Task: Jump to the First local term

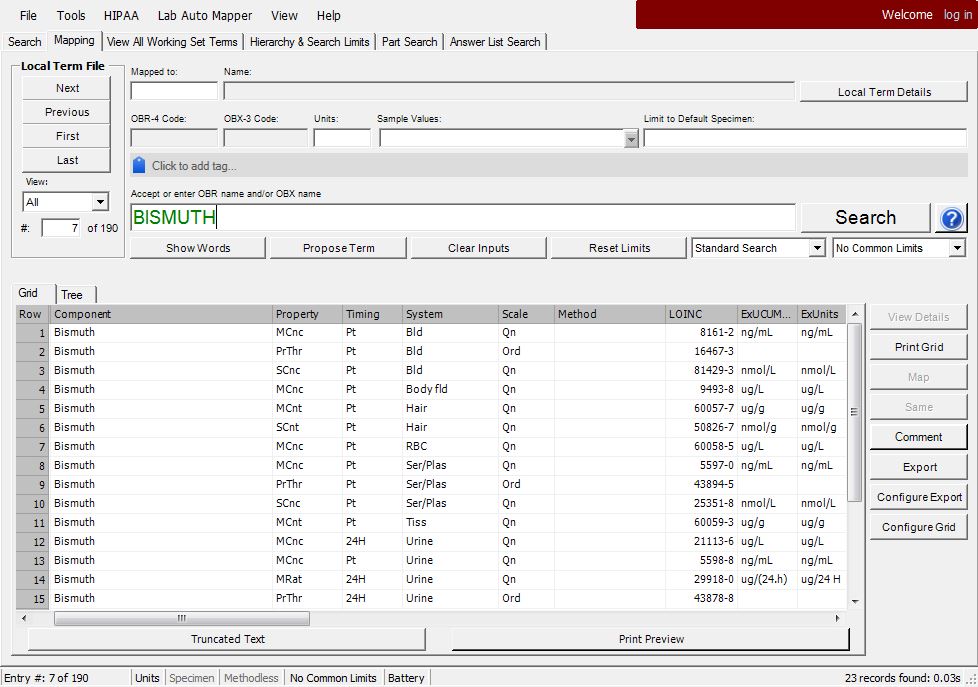Action: [x=67, y=136]
